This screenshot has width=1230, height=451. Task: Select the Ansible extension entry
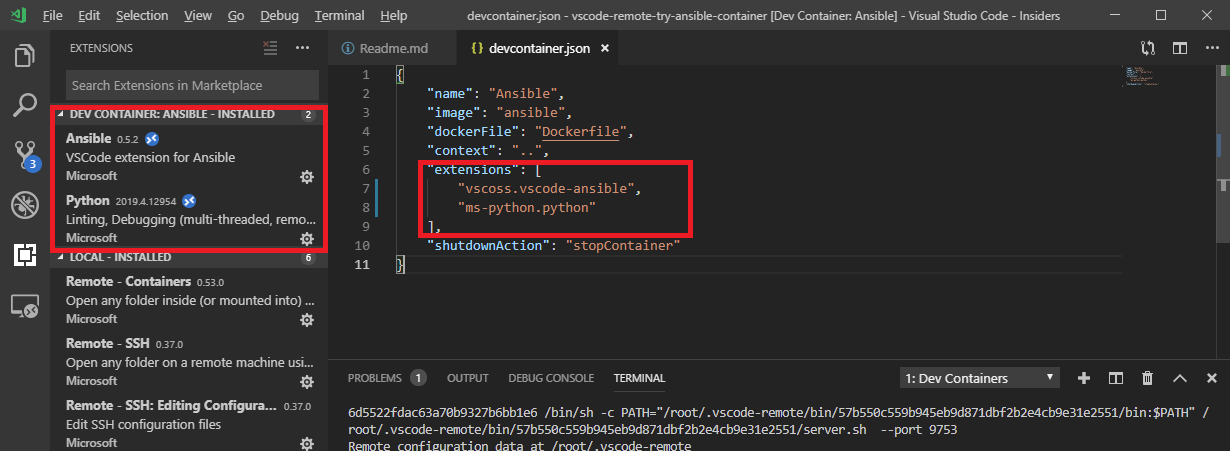click(190, 158)
